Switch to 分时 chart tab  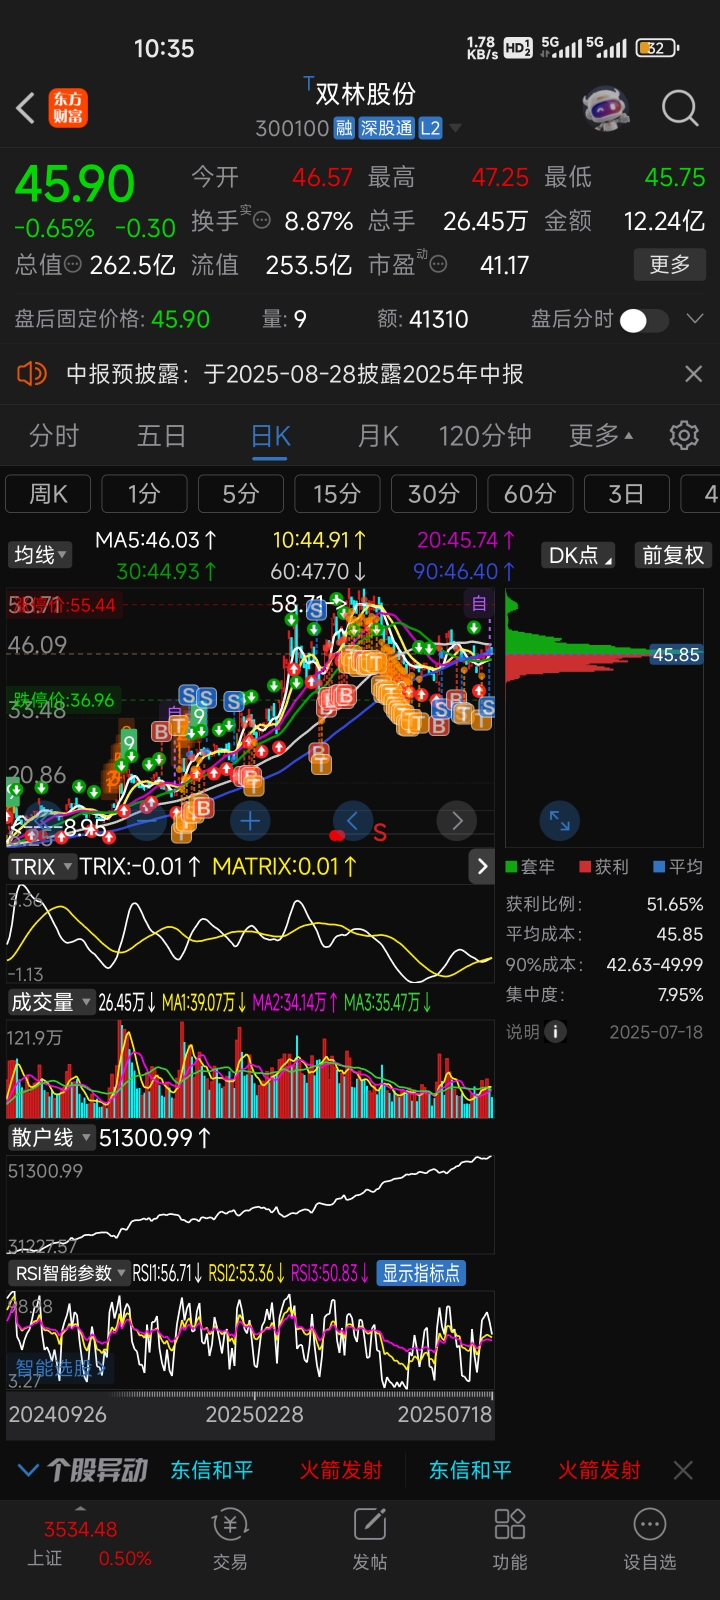pyautogui.click(x=54, y=436)
